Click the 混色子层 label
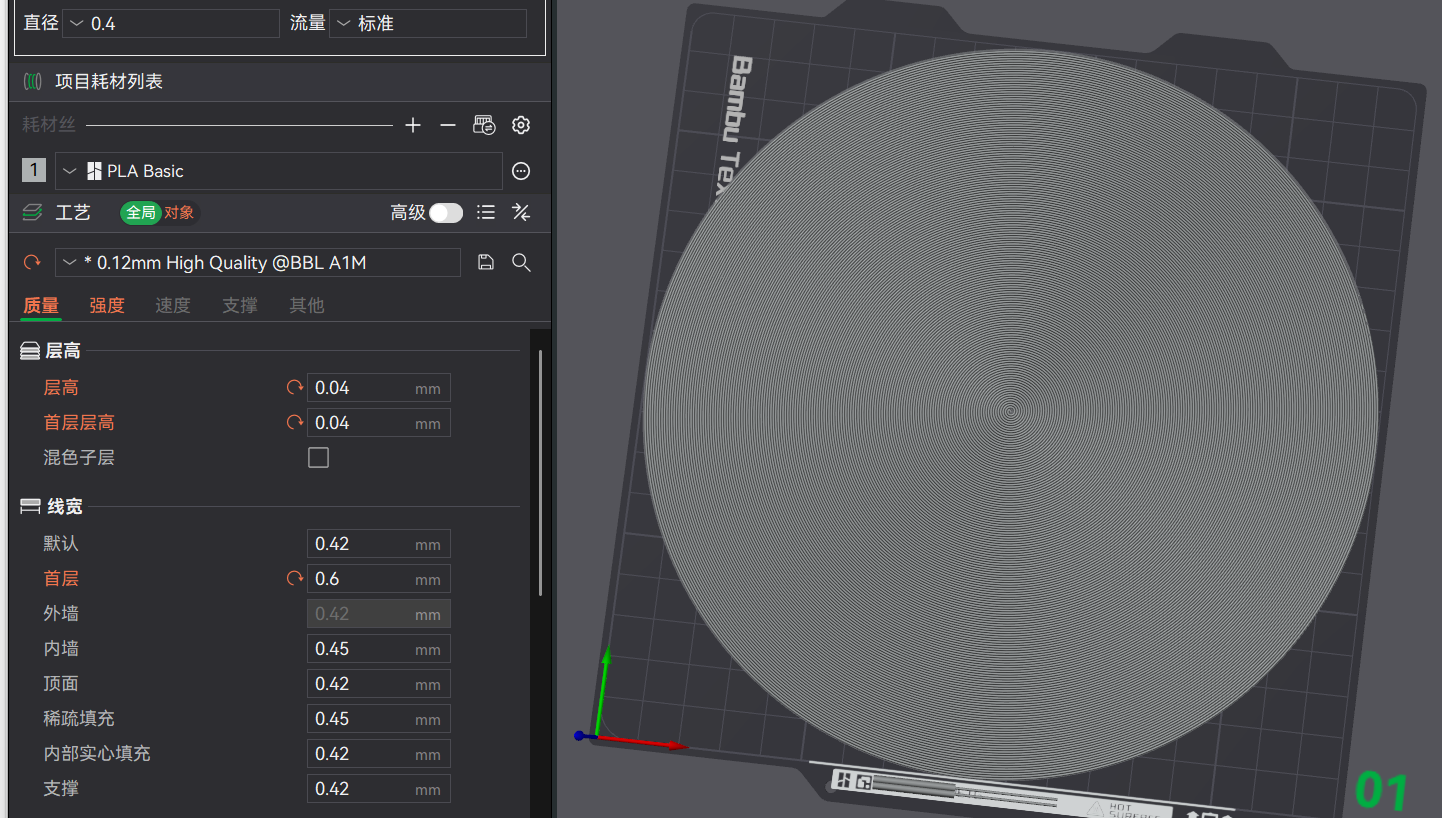The height and width of the screenshot is (818, 1442). click(x=79, y=457)
